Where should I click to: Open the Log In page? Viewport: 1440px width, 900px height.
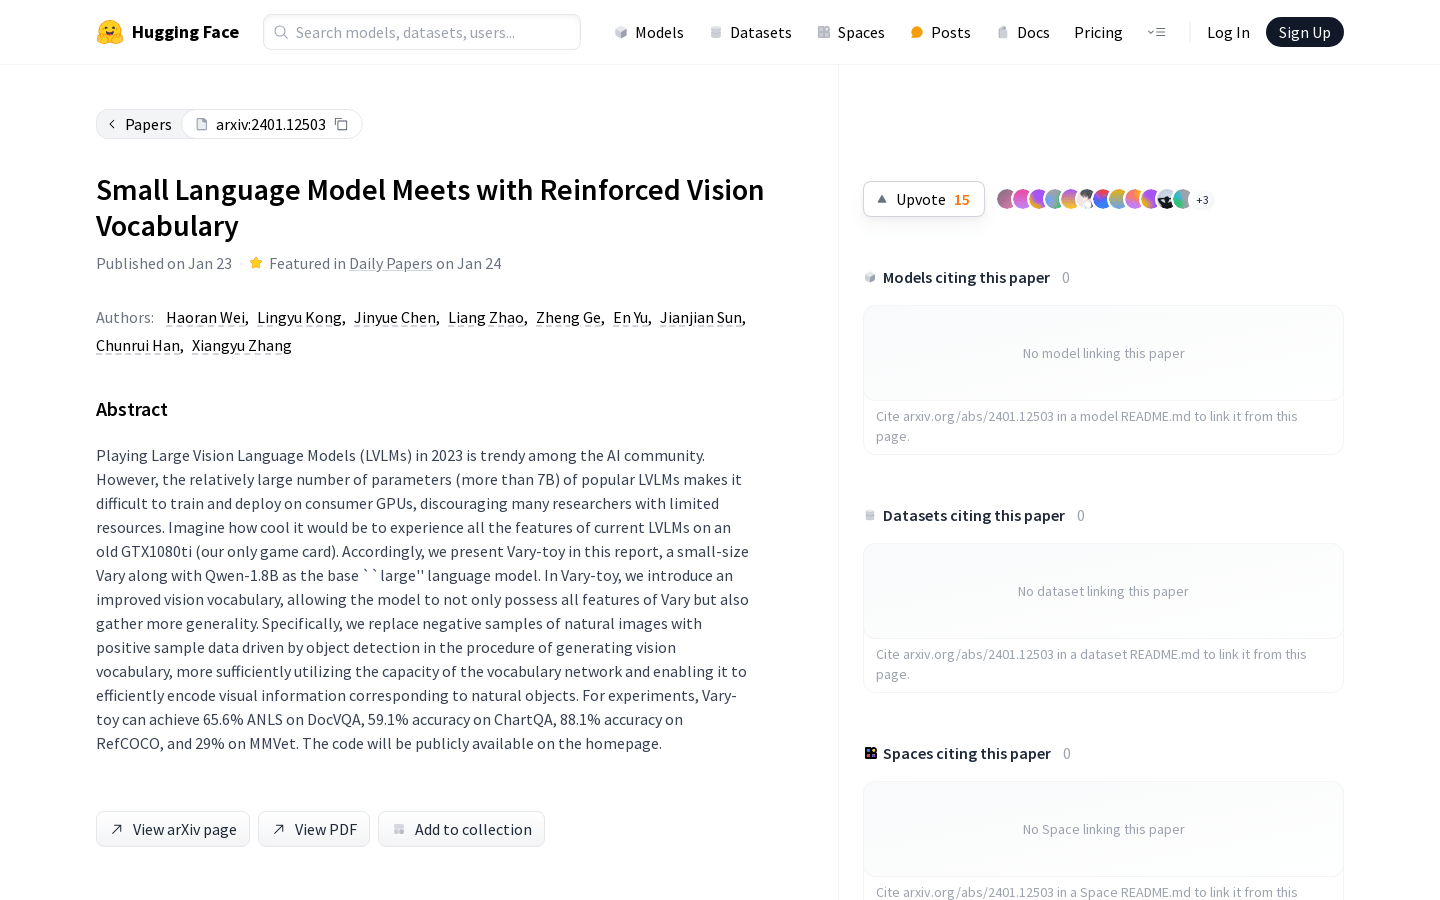pyautogui.click(x=1228, y=32)
